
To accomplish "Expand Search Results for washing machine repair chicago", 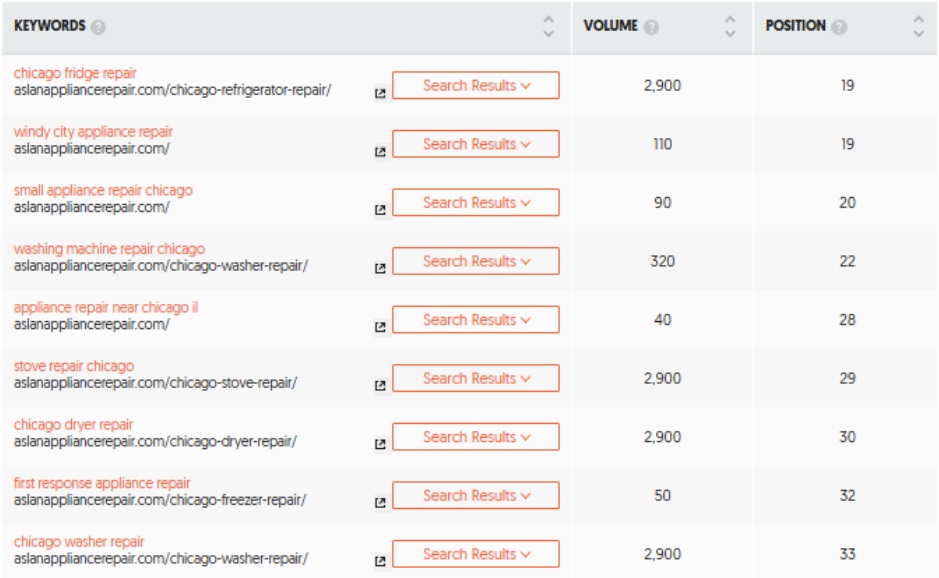I will coord(476,261).
